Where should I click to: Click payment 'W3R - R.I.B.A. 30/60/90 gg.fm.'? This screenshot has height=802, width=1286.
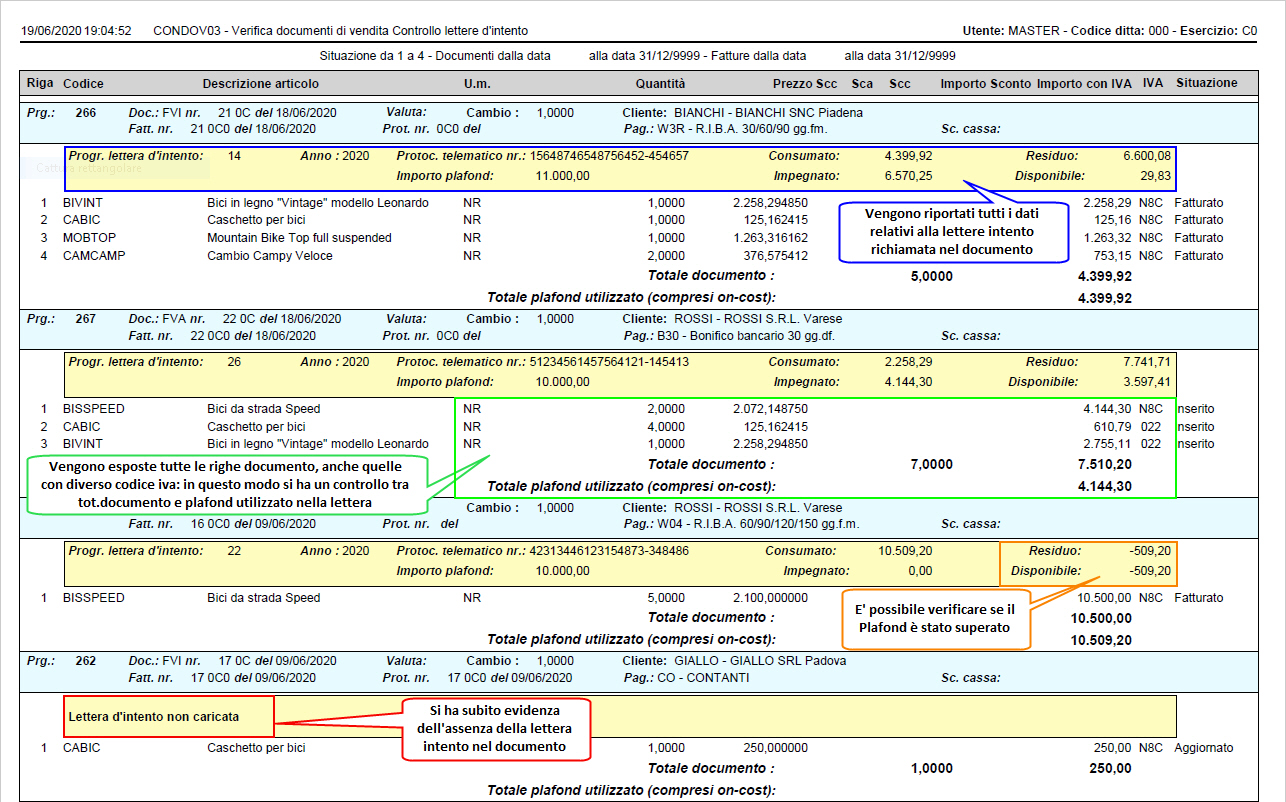point(741,129)
